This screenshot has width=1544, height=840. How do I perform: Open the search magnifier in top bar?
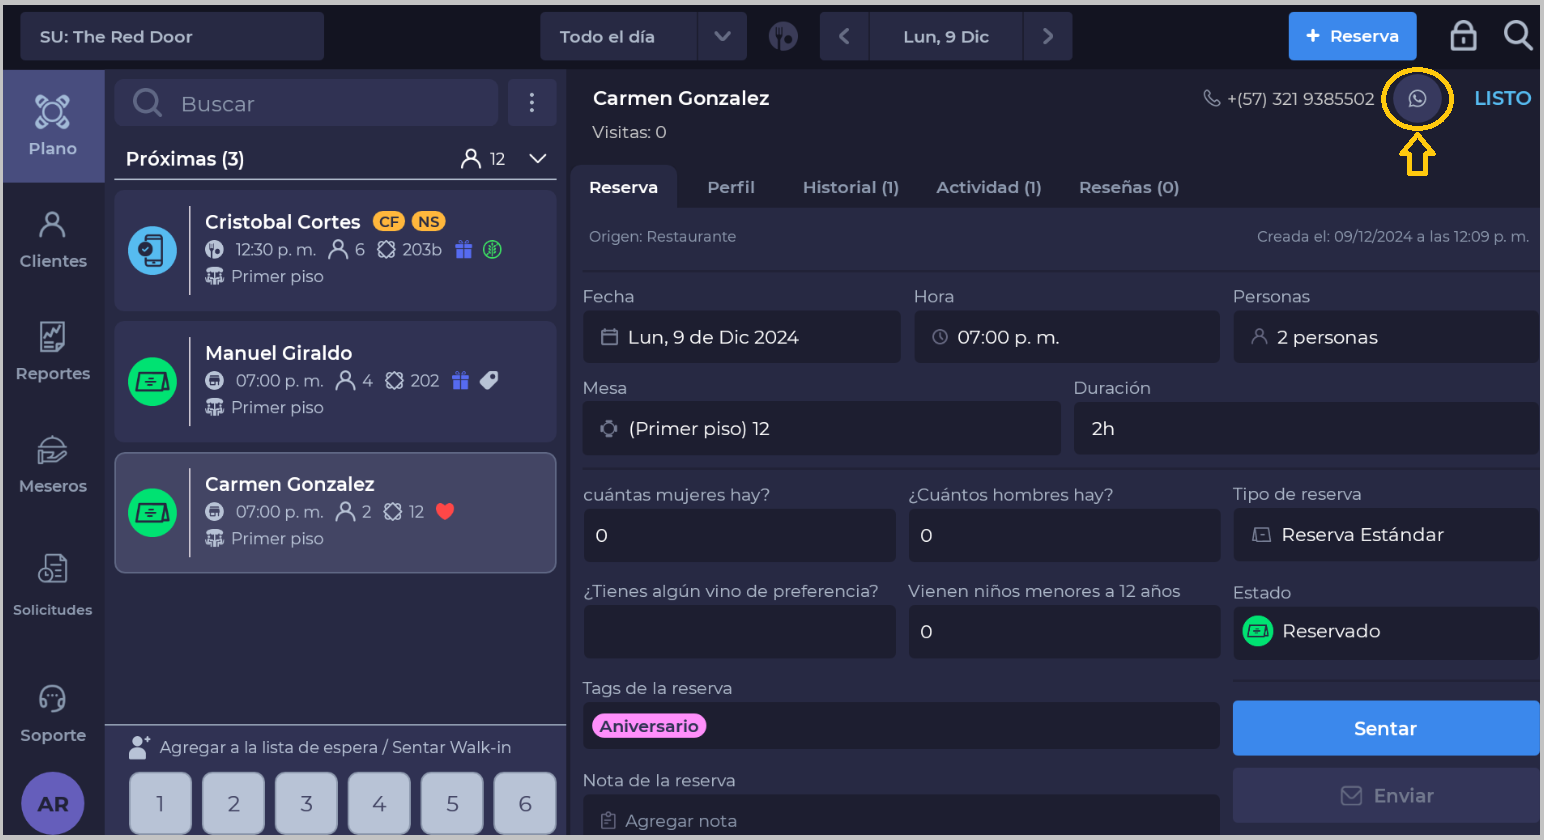point(1518,36)
